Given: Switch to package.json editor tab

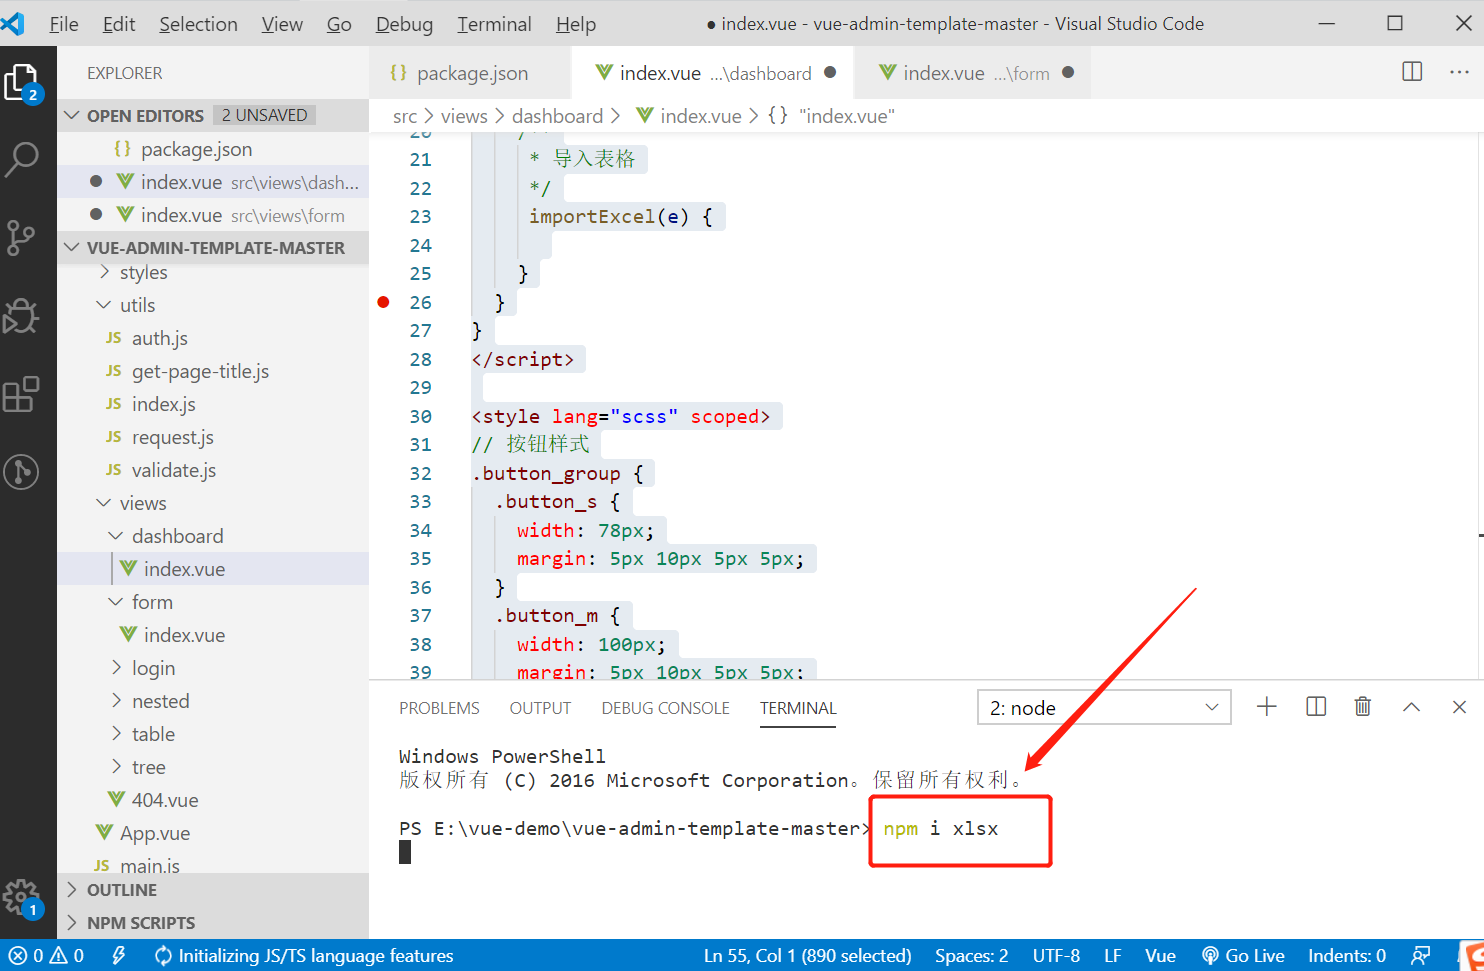Looking at the screenshot, I should point(470,73).
